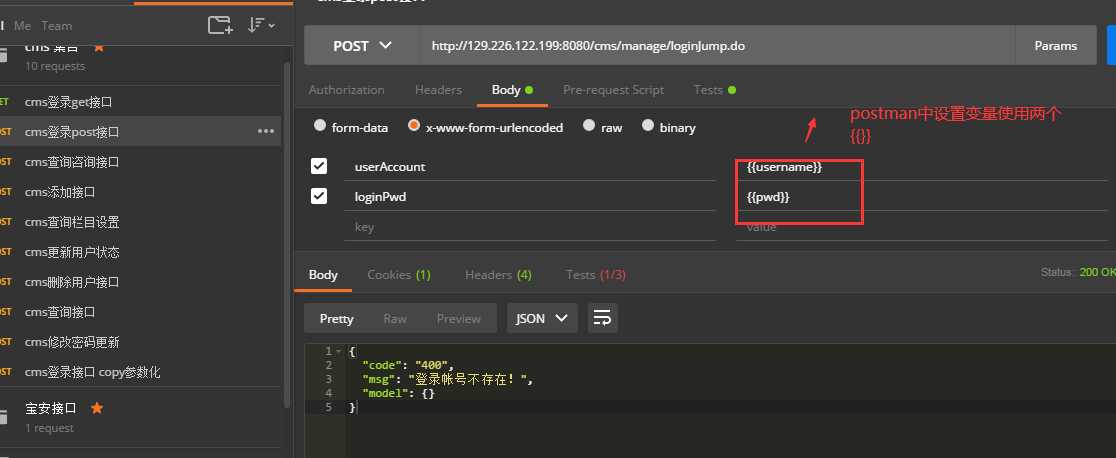The height and width of the screenshot is (458, 1116).
Task: Click the "code": "400" line in response
Action: [x=408, y=365]
